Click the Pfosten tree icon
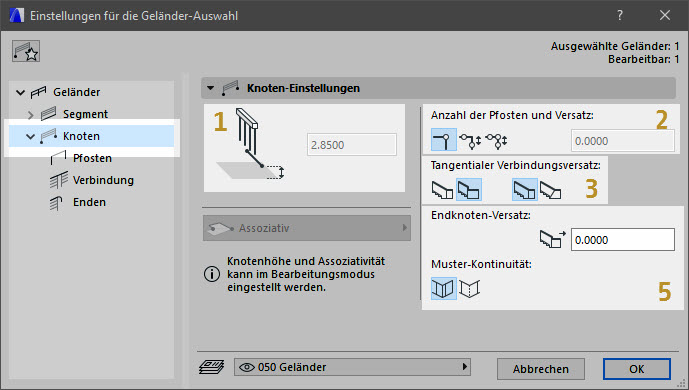This screenshot has height=390, width=689. (x=58, y=157)
